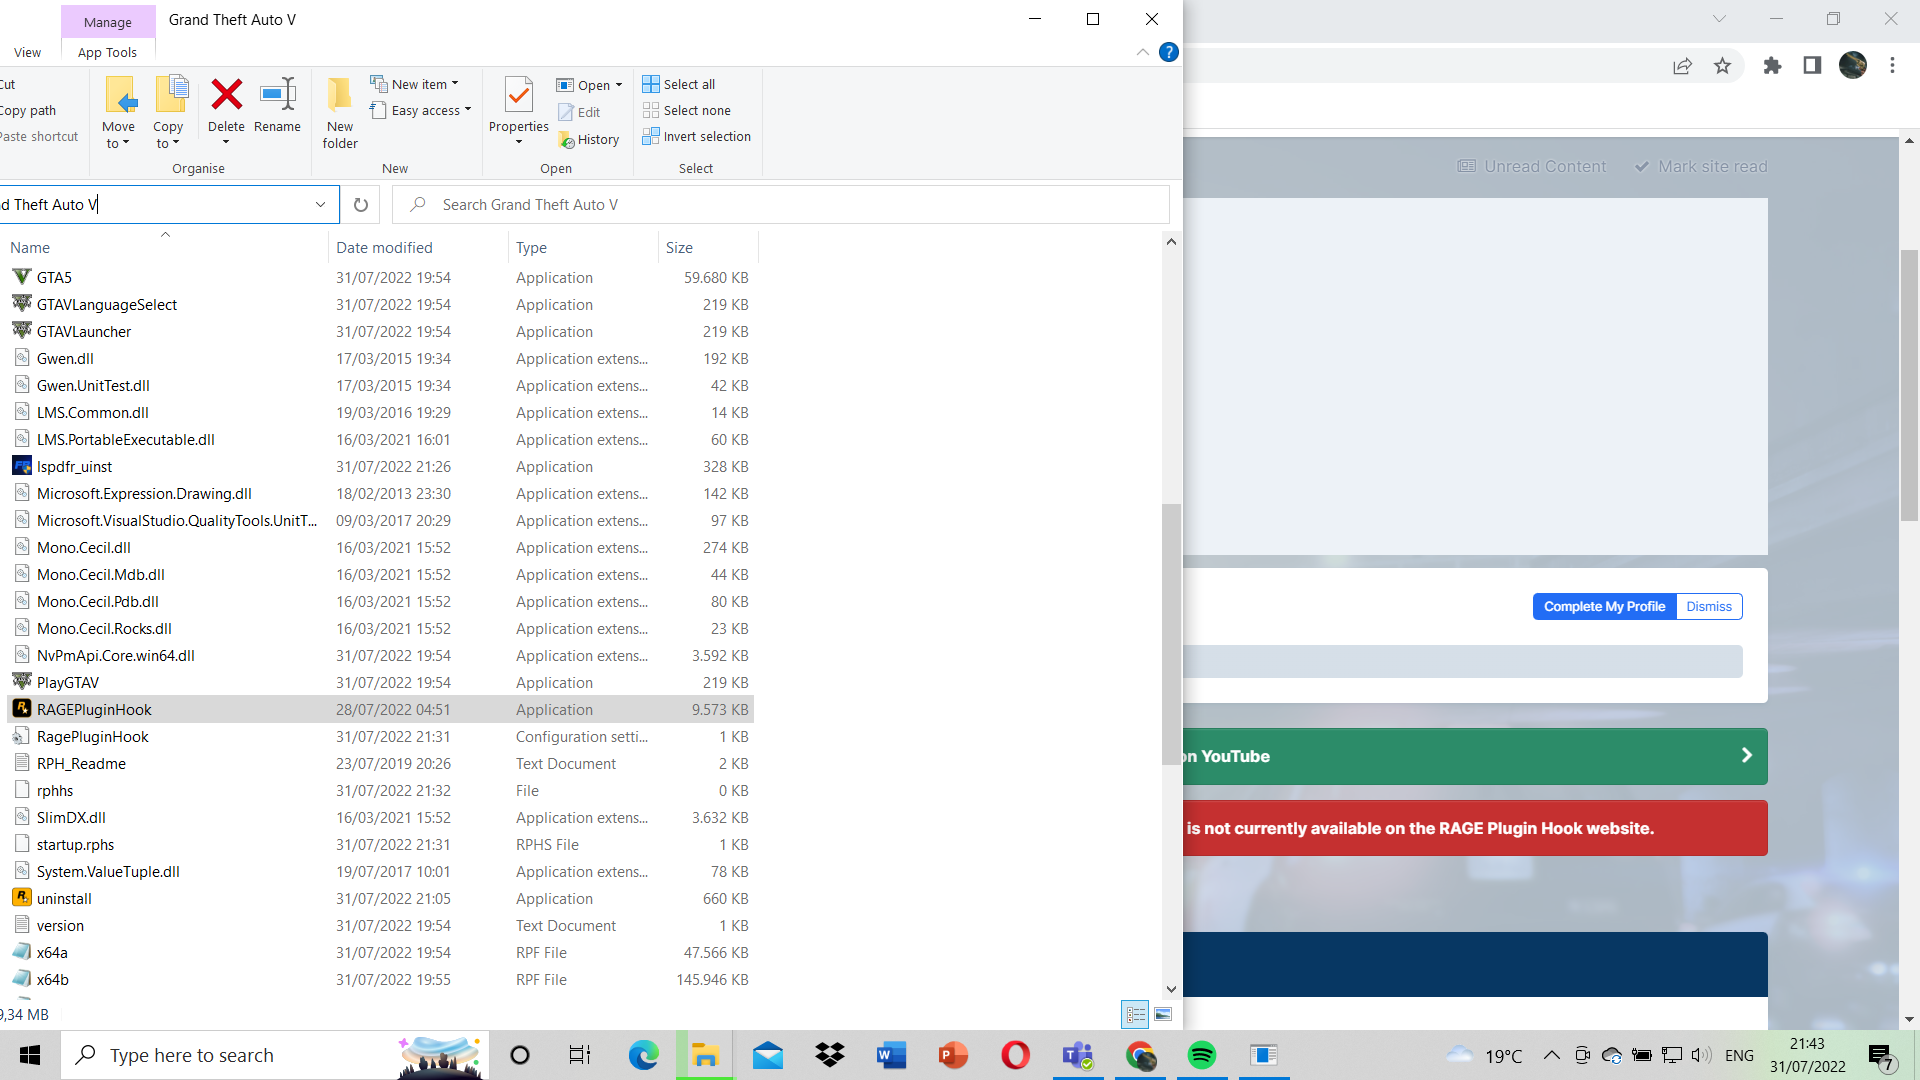Viewport: 1920px width, 1080px height.
Task: Click the Rename icon in ribbon
Action: (x=277, y=96)
